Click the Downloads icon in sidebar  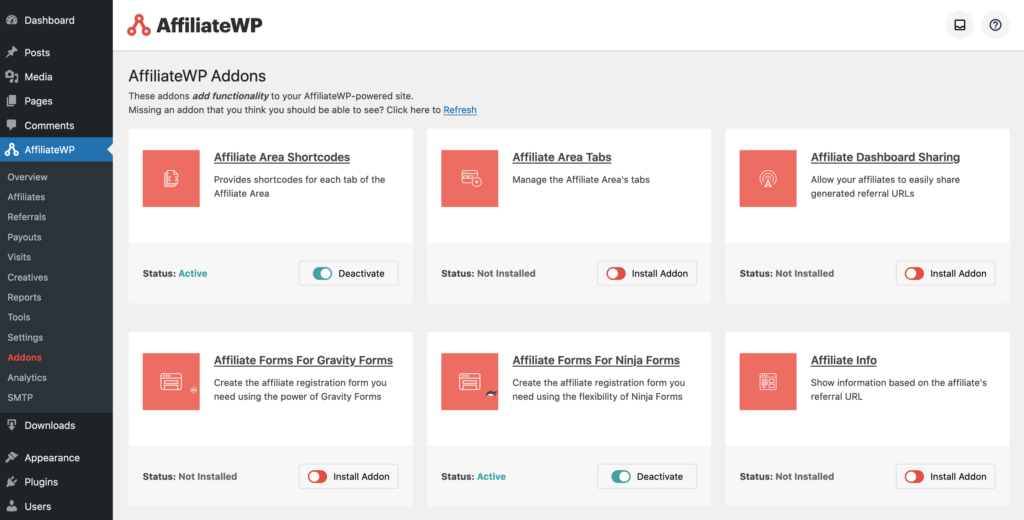coord(11,425)
